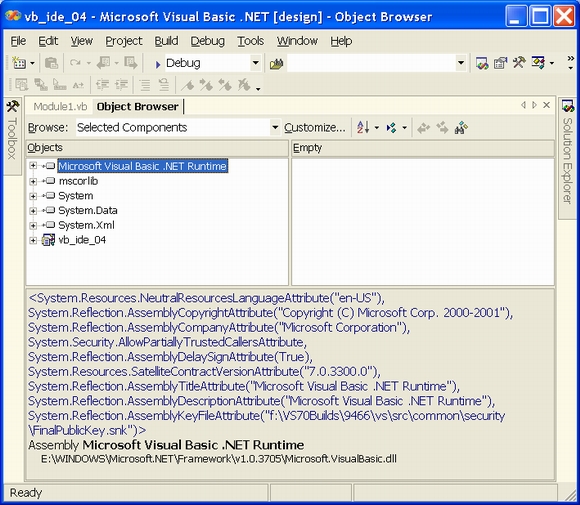Select the vb_ide_04 project item
Image resolution: width=580 pixels, height=505 pixels.
[82, 240]
